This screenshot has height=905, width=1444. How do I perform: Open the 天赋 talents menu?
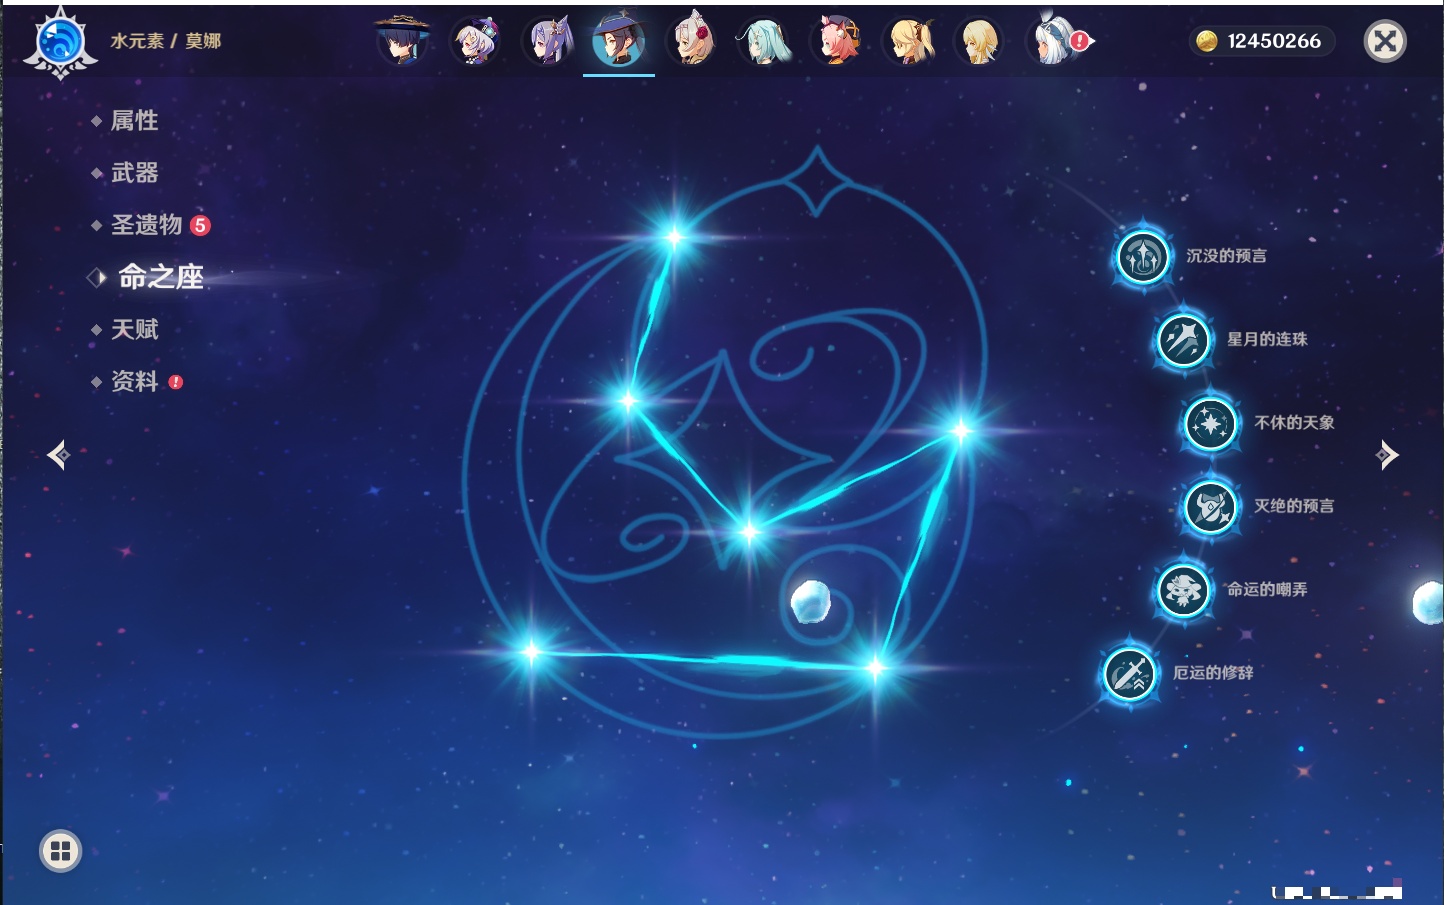(x=134, y=329)
